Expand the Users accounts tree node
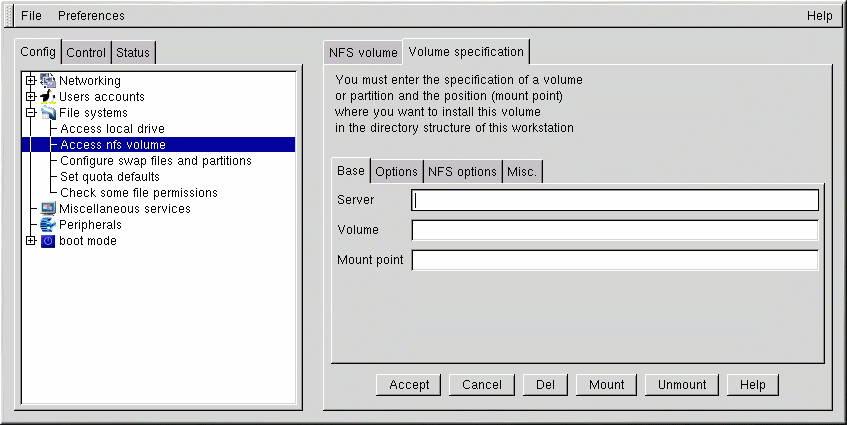Viewport: 847px width, 425px height. [31, 97]
